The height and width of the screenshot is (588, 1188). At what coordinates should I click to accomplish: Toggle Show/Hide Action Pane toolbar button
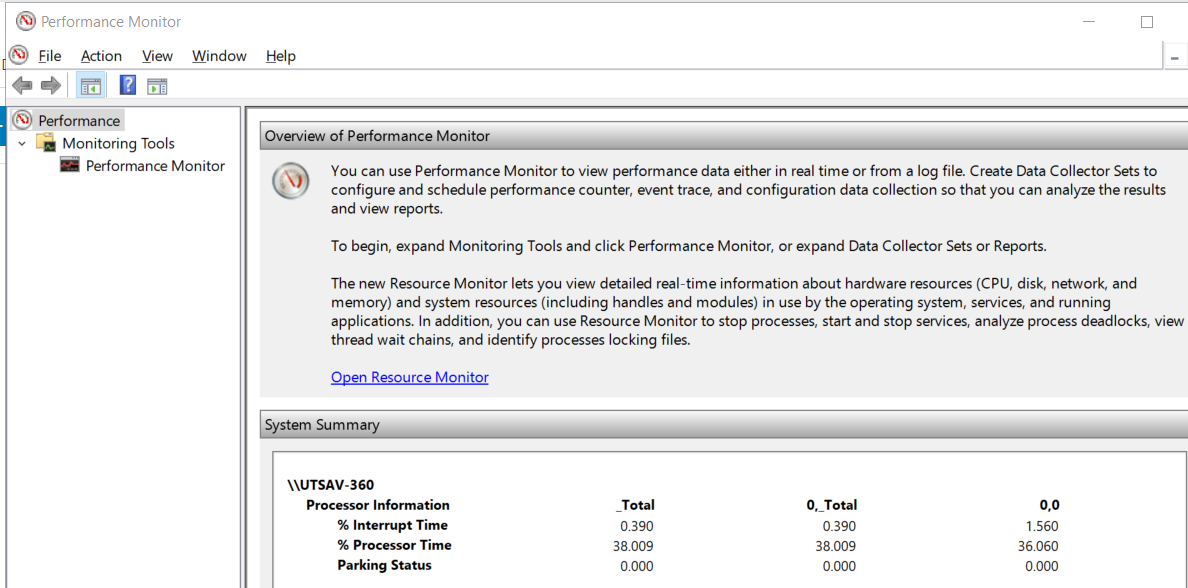tap(157, 86)
